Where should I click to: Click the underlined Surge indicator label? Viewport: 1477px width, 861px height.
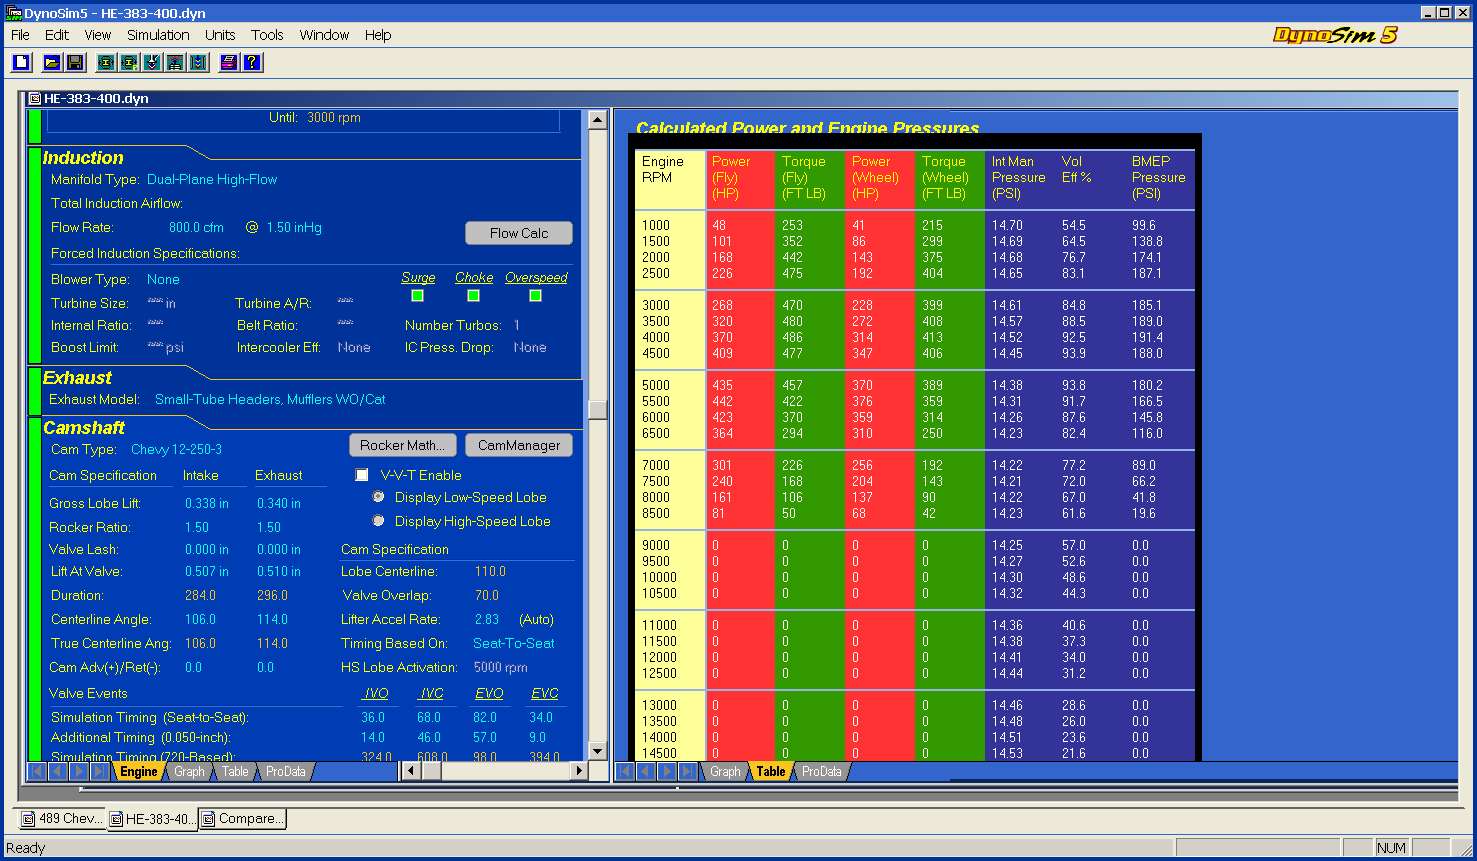click(418, 277)
